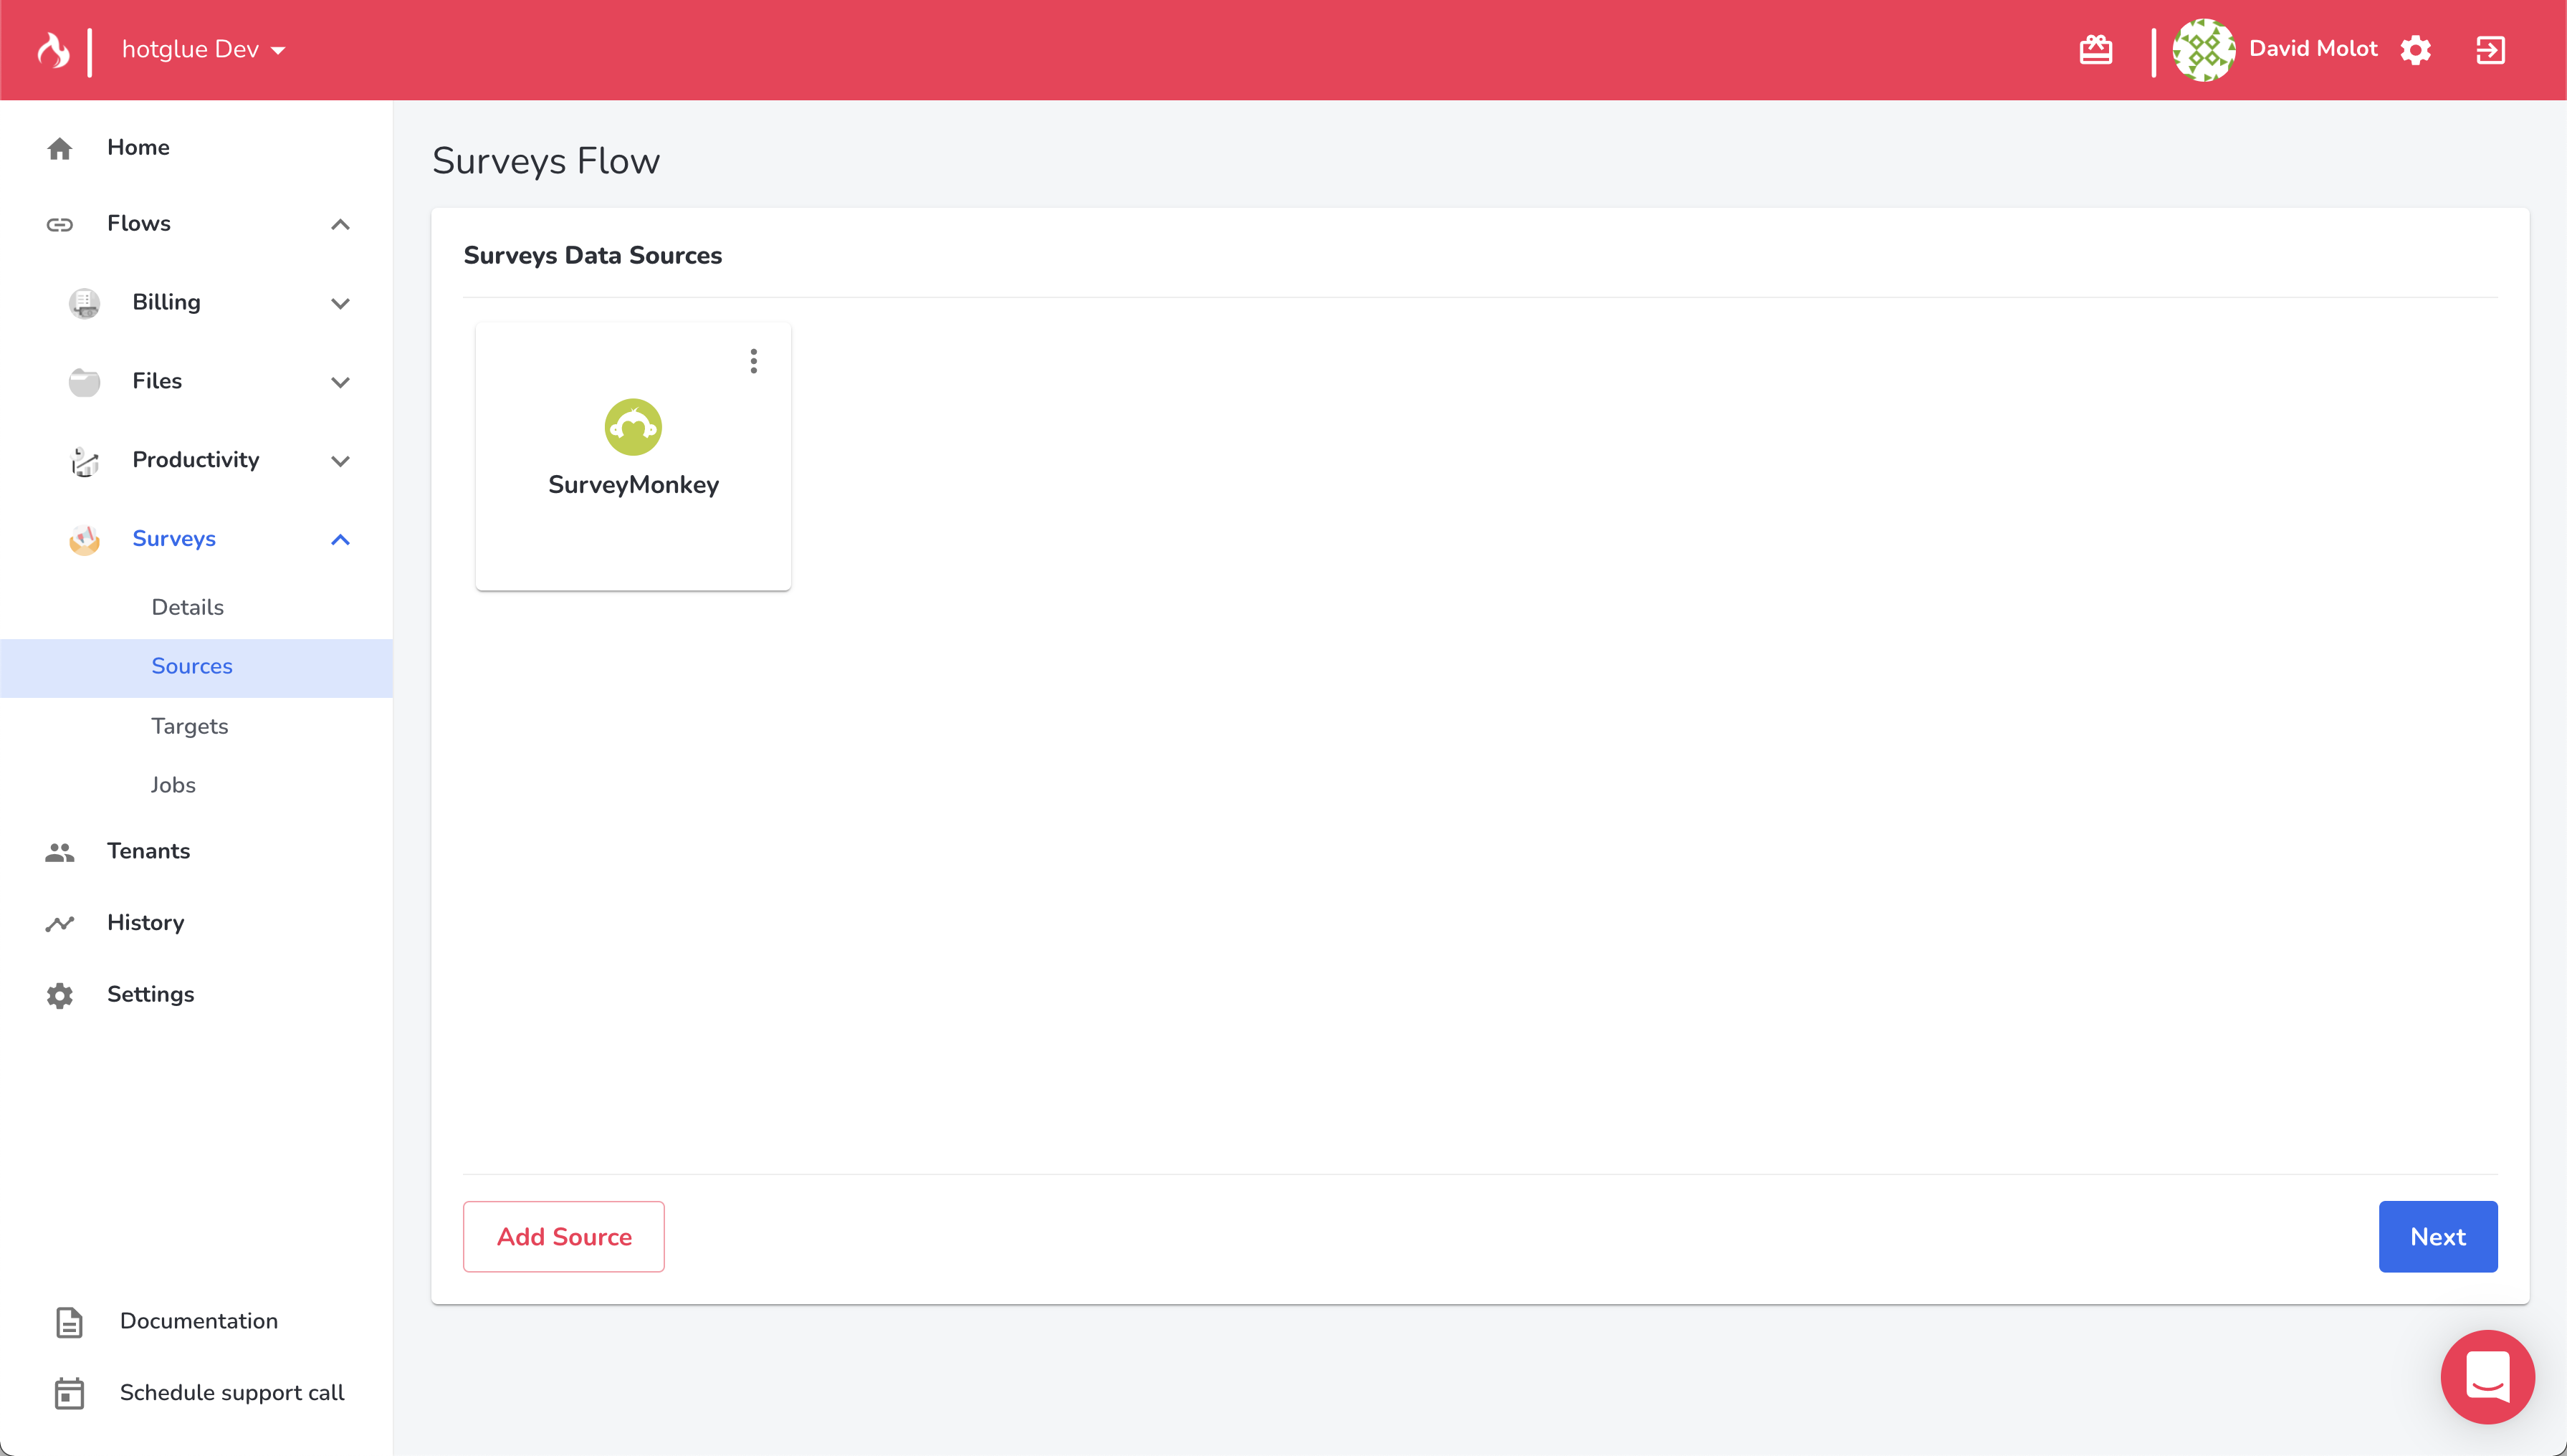Open the gift/what's new icon in header
The width and height of the screenshot is (2567, 1456).
point(2095,49)
